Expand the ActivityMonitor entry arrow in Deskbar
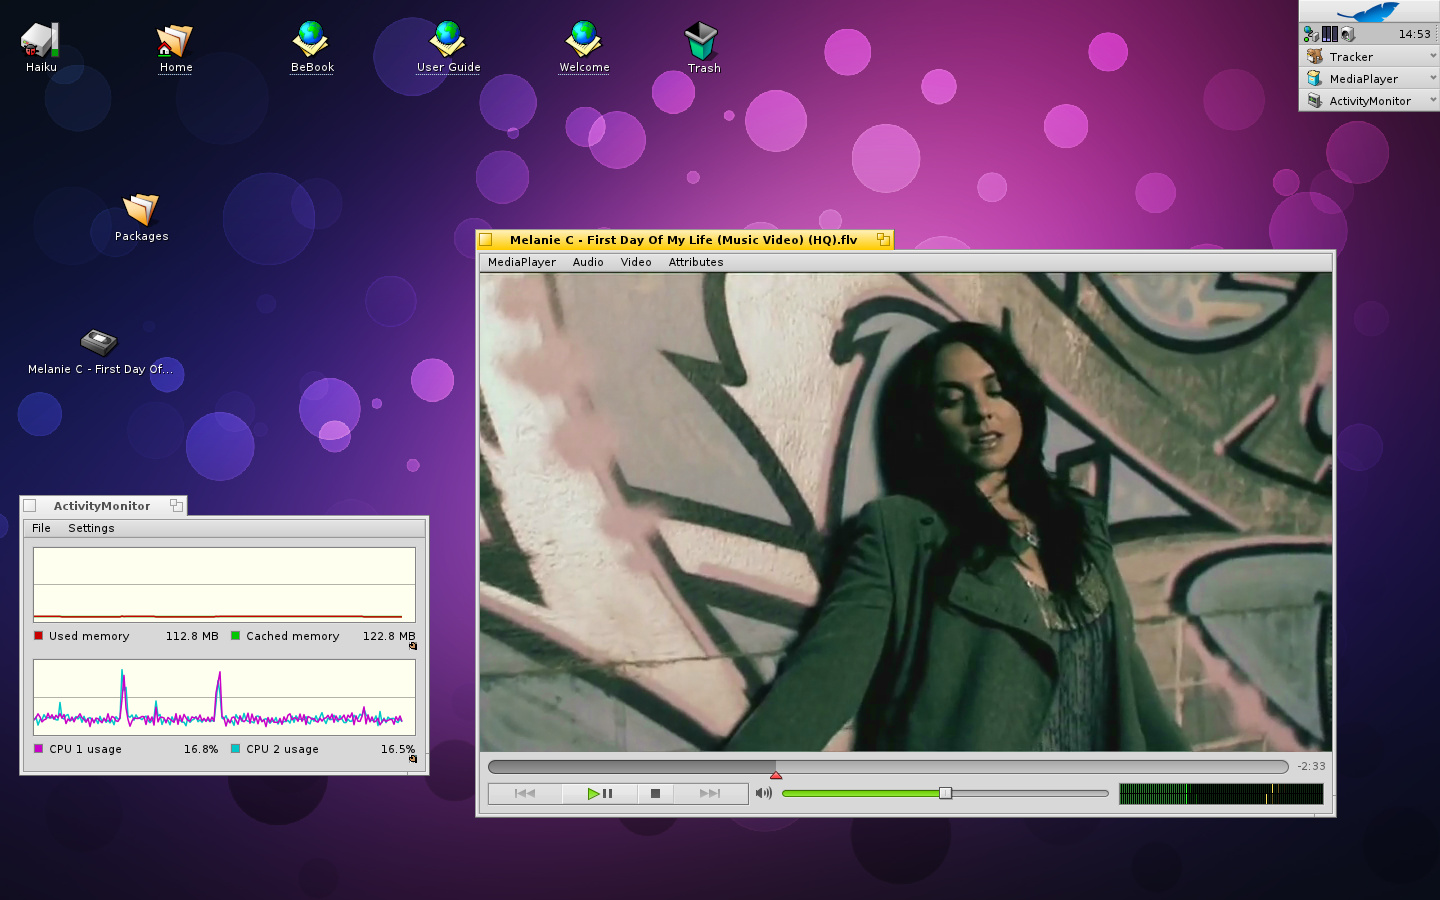1440x900 pixels. pos(1432,100)
